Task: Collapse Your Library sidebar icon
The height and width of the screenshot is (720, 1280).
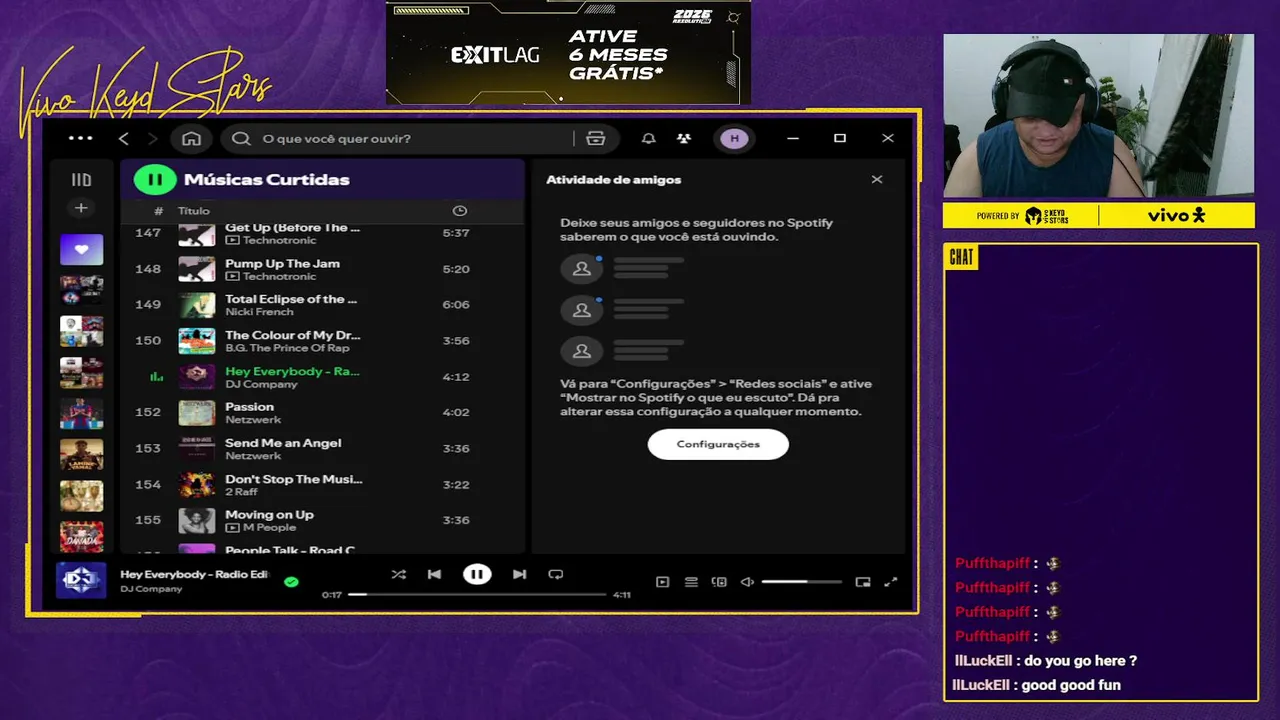Action: pyautogui.click(x=81, y=180)
